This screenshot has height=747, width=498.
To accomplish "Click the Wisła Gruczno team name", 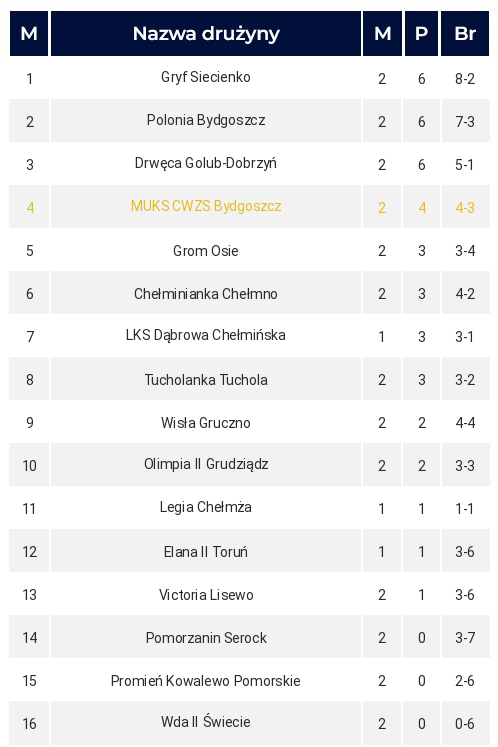I will tap(205, 423).
